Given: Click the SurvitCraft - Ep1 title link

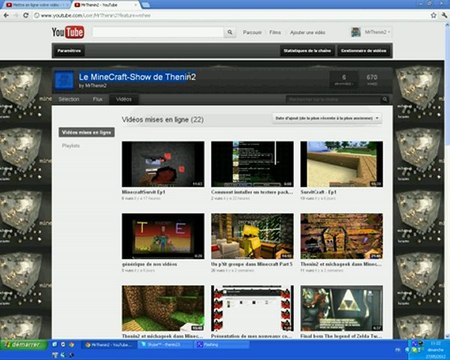Looking at the screenshot, I should 319,192.
